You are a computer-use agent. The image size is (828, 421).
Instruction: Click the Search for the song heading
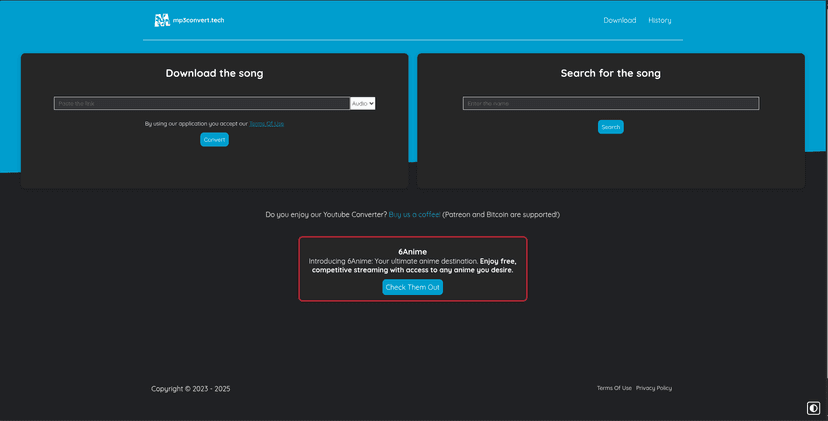pyautogui.click(x=610, y=73)
